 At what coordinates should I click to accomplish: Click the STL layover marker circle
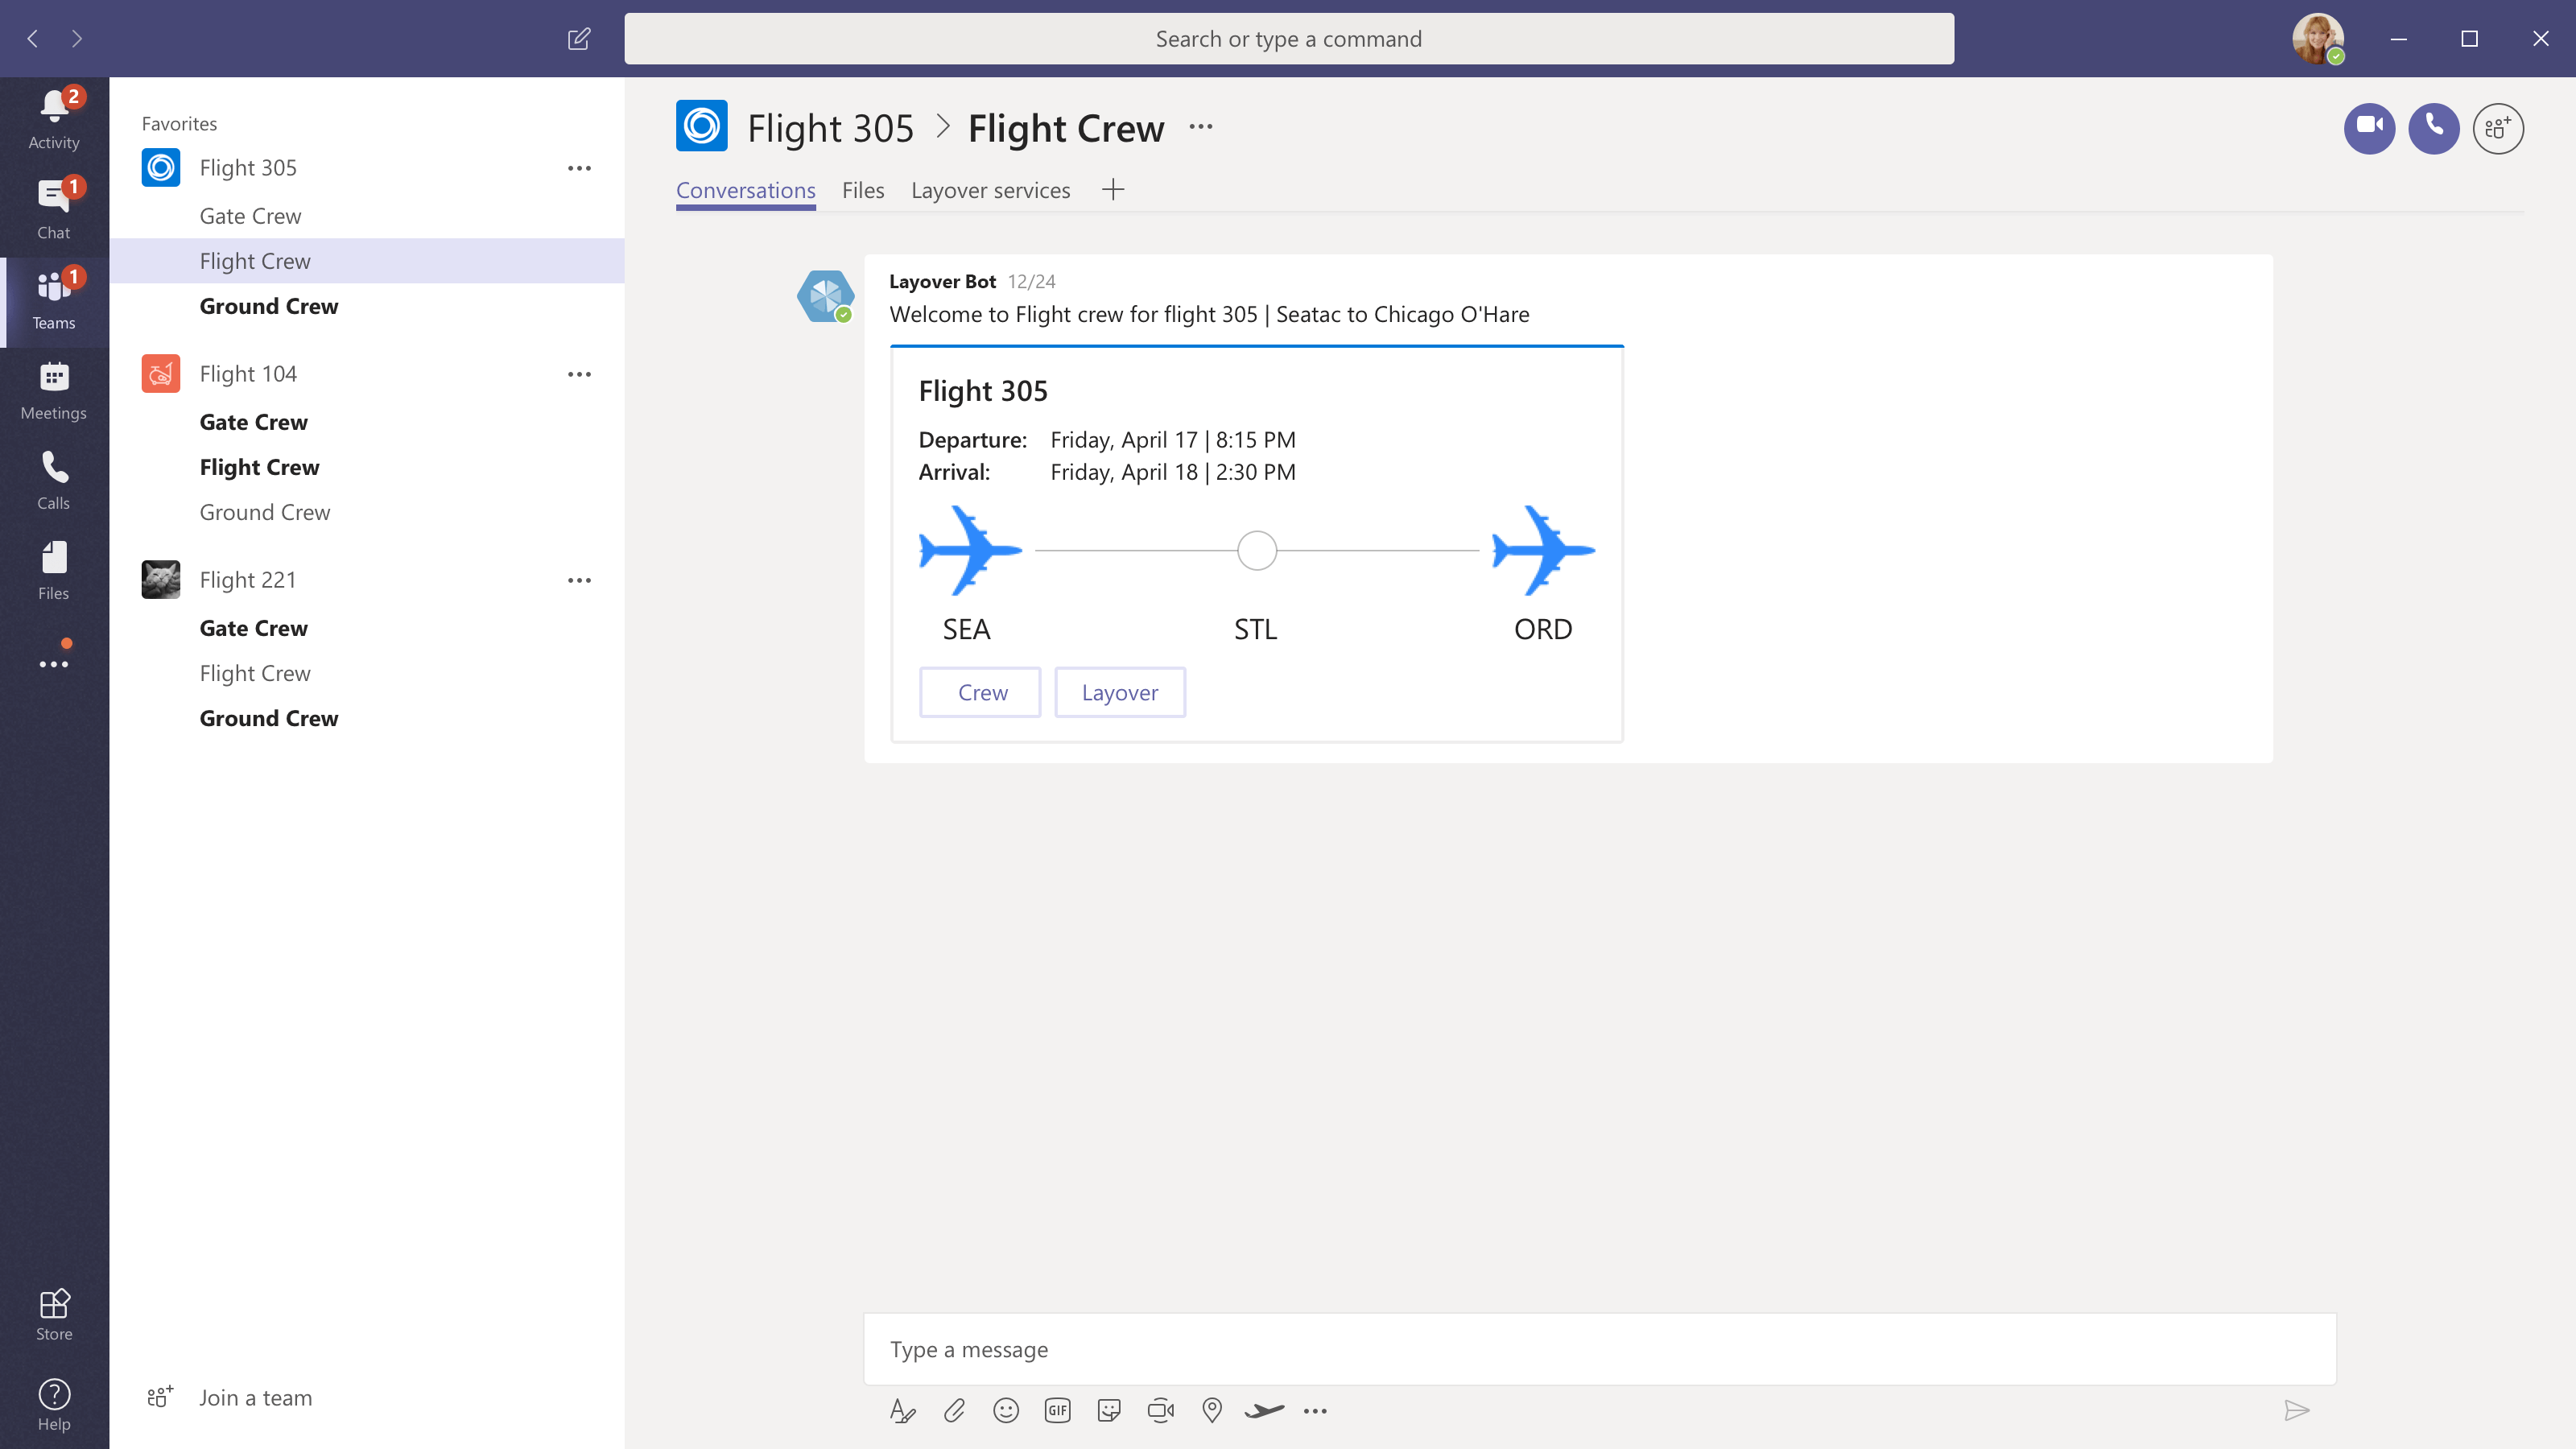(1257, 550)
